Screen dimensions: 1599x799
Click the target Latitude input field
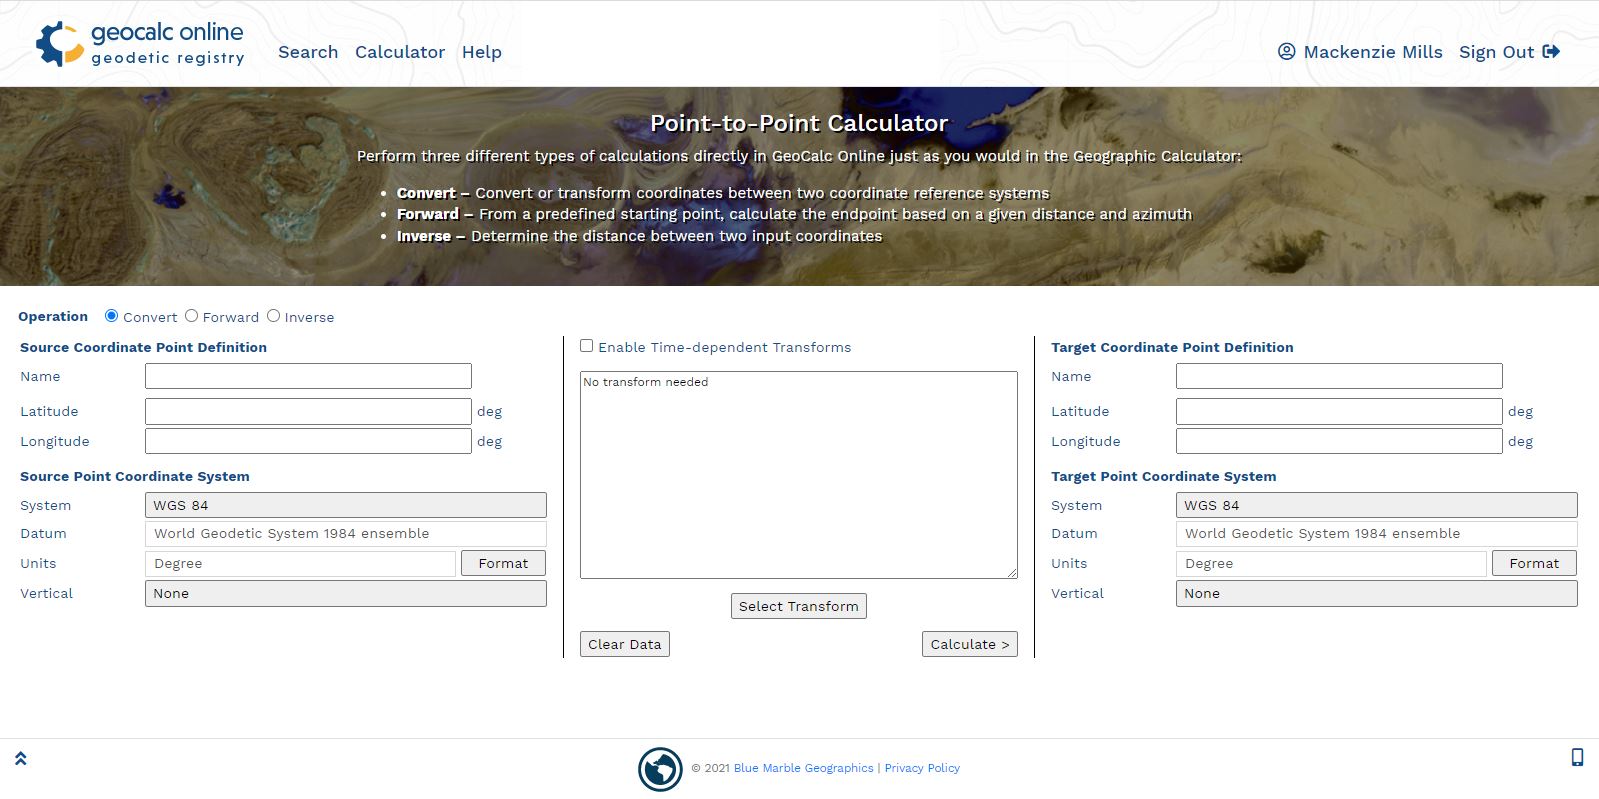point(1339,411)
